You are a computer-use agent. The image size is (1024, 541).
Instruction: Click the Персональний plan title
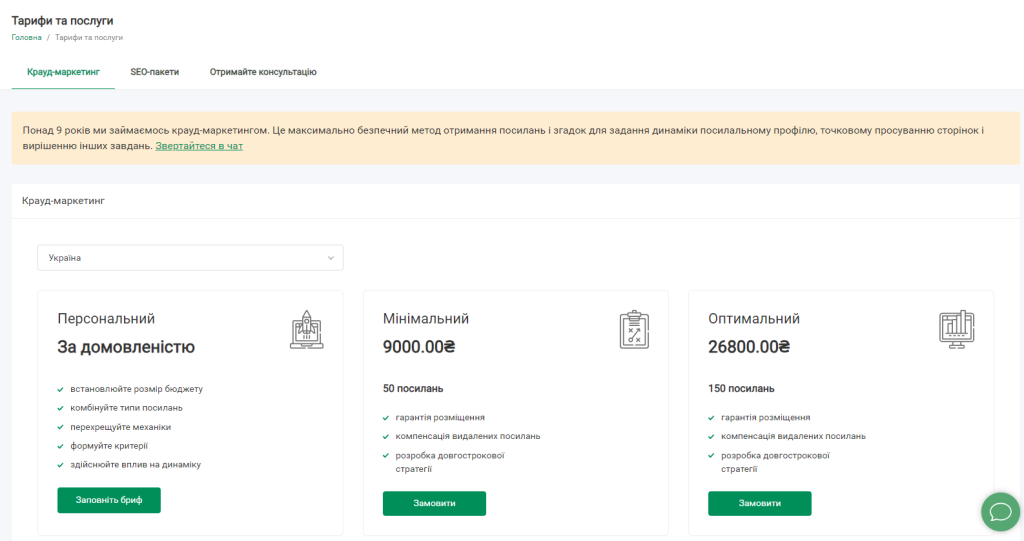106,319
